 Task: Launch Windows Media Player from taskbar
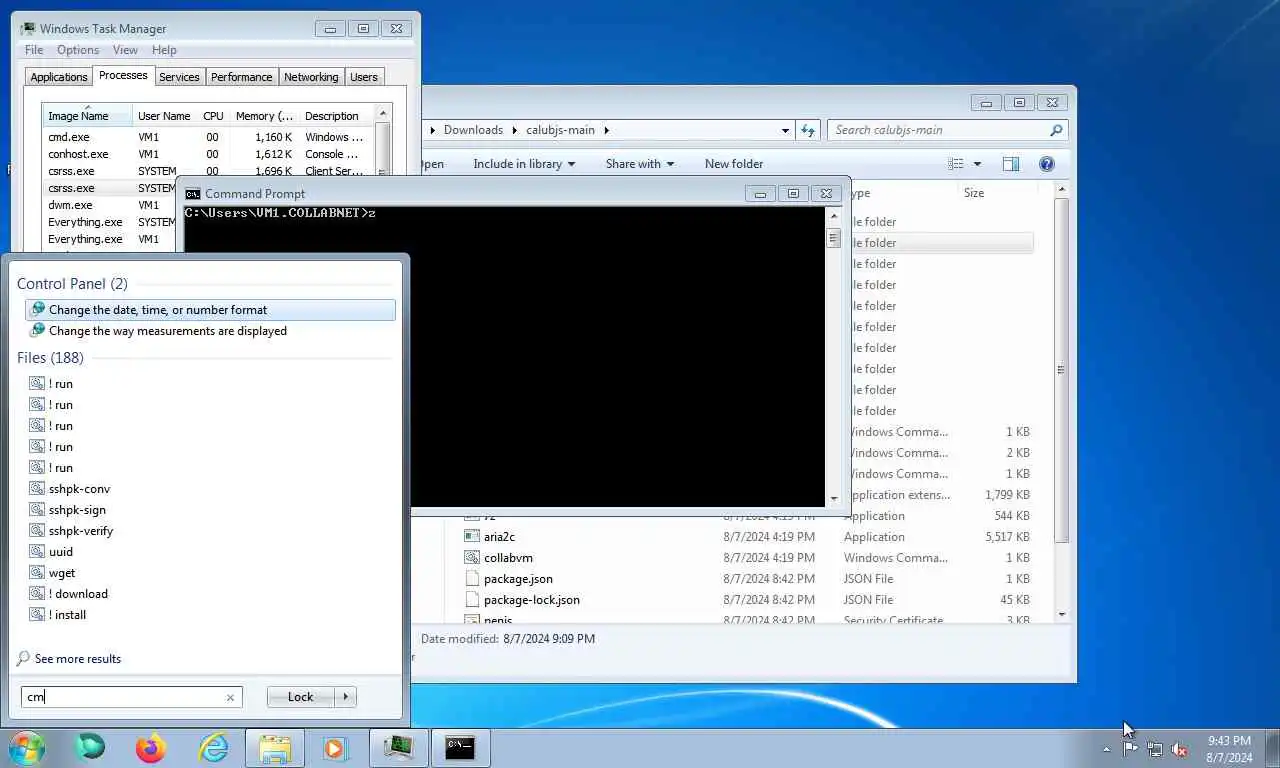[336, 748]
